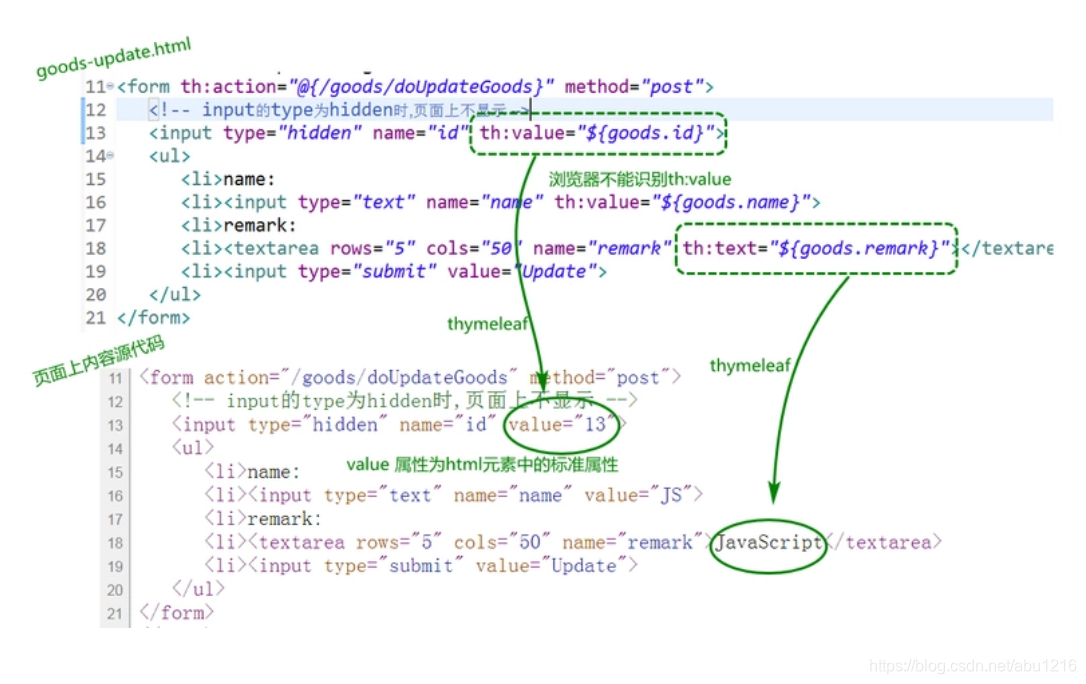Click rows="5" in the editor's textarea tag
Viewport: 1086px width, 684px height.
(x=373, y=248)
